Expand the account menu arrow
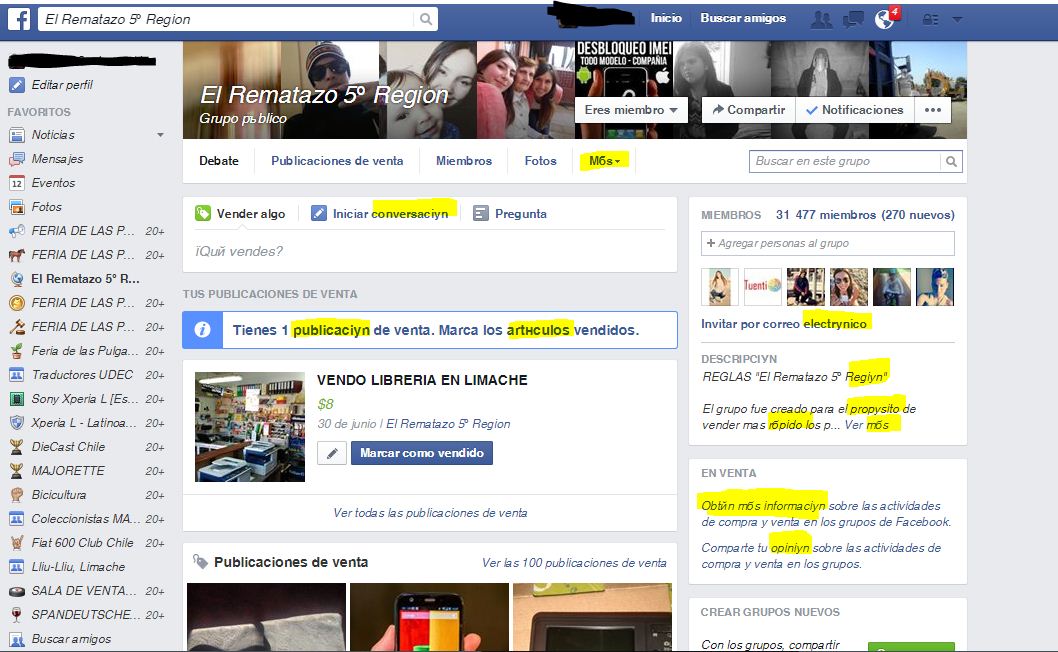This screenshot has width=1058, height=652. point(957,20)
